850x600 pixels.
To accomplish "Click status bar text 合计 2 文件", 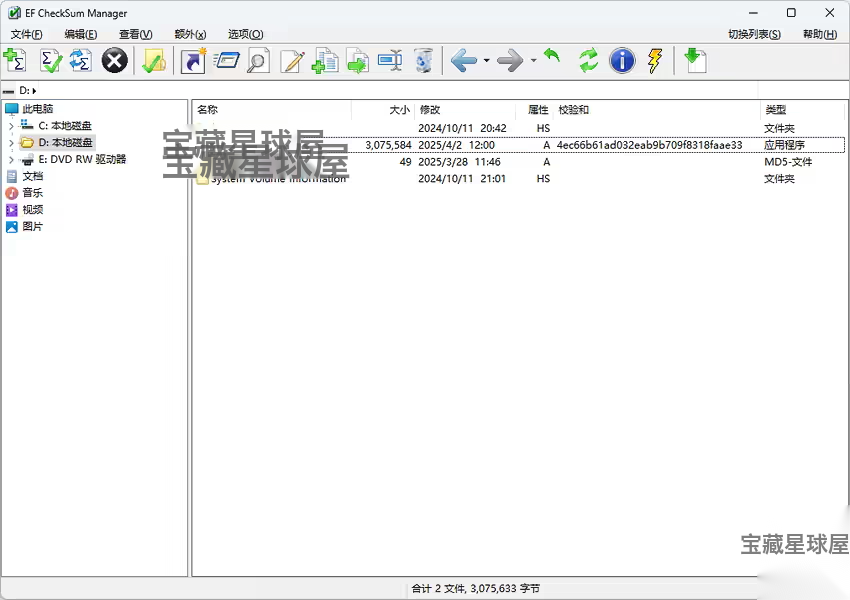I will (438, 589).
